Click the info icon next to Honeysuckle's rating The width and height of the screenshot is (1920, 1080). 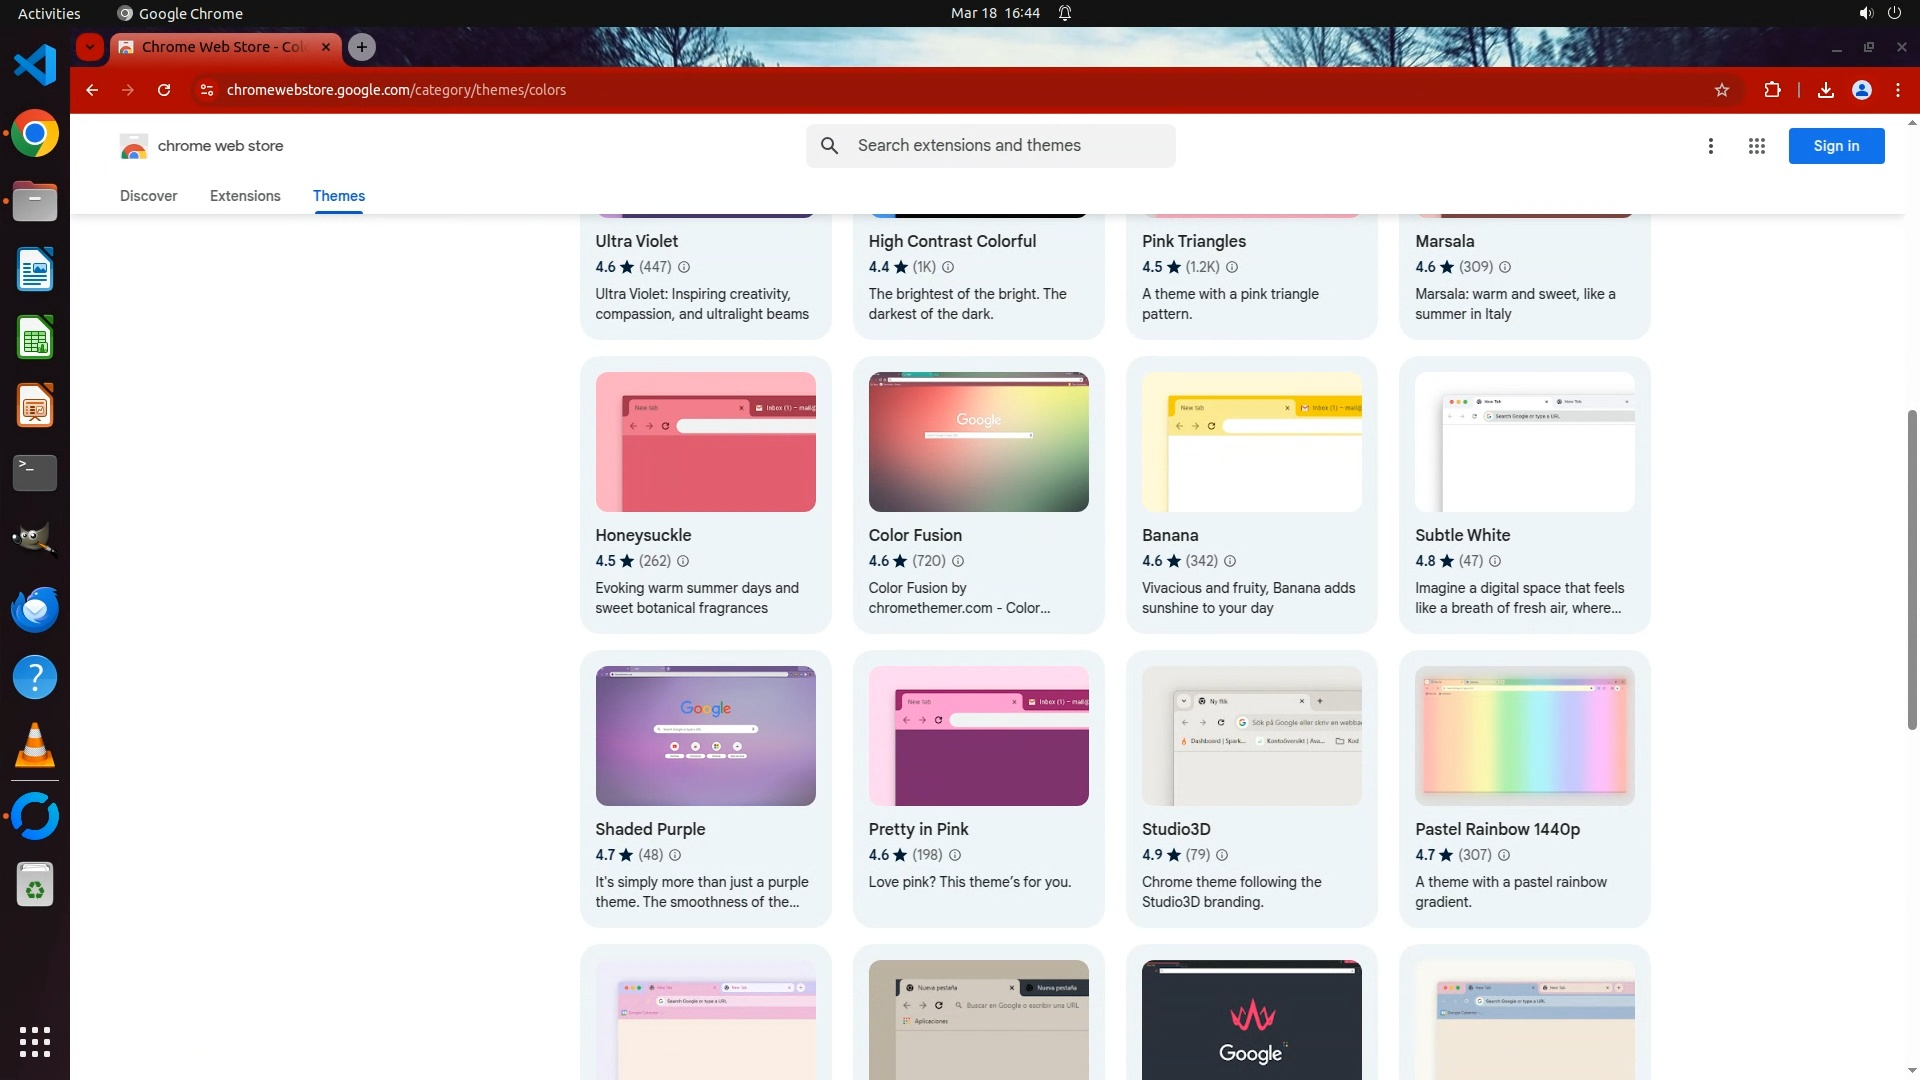[683, 561]
